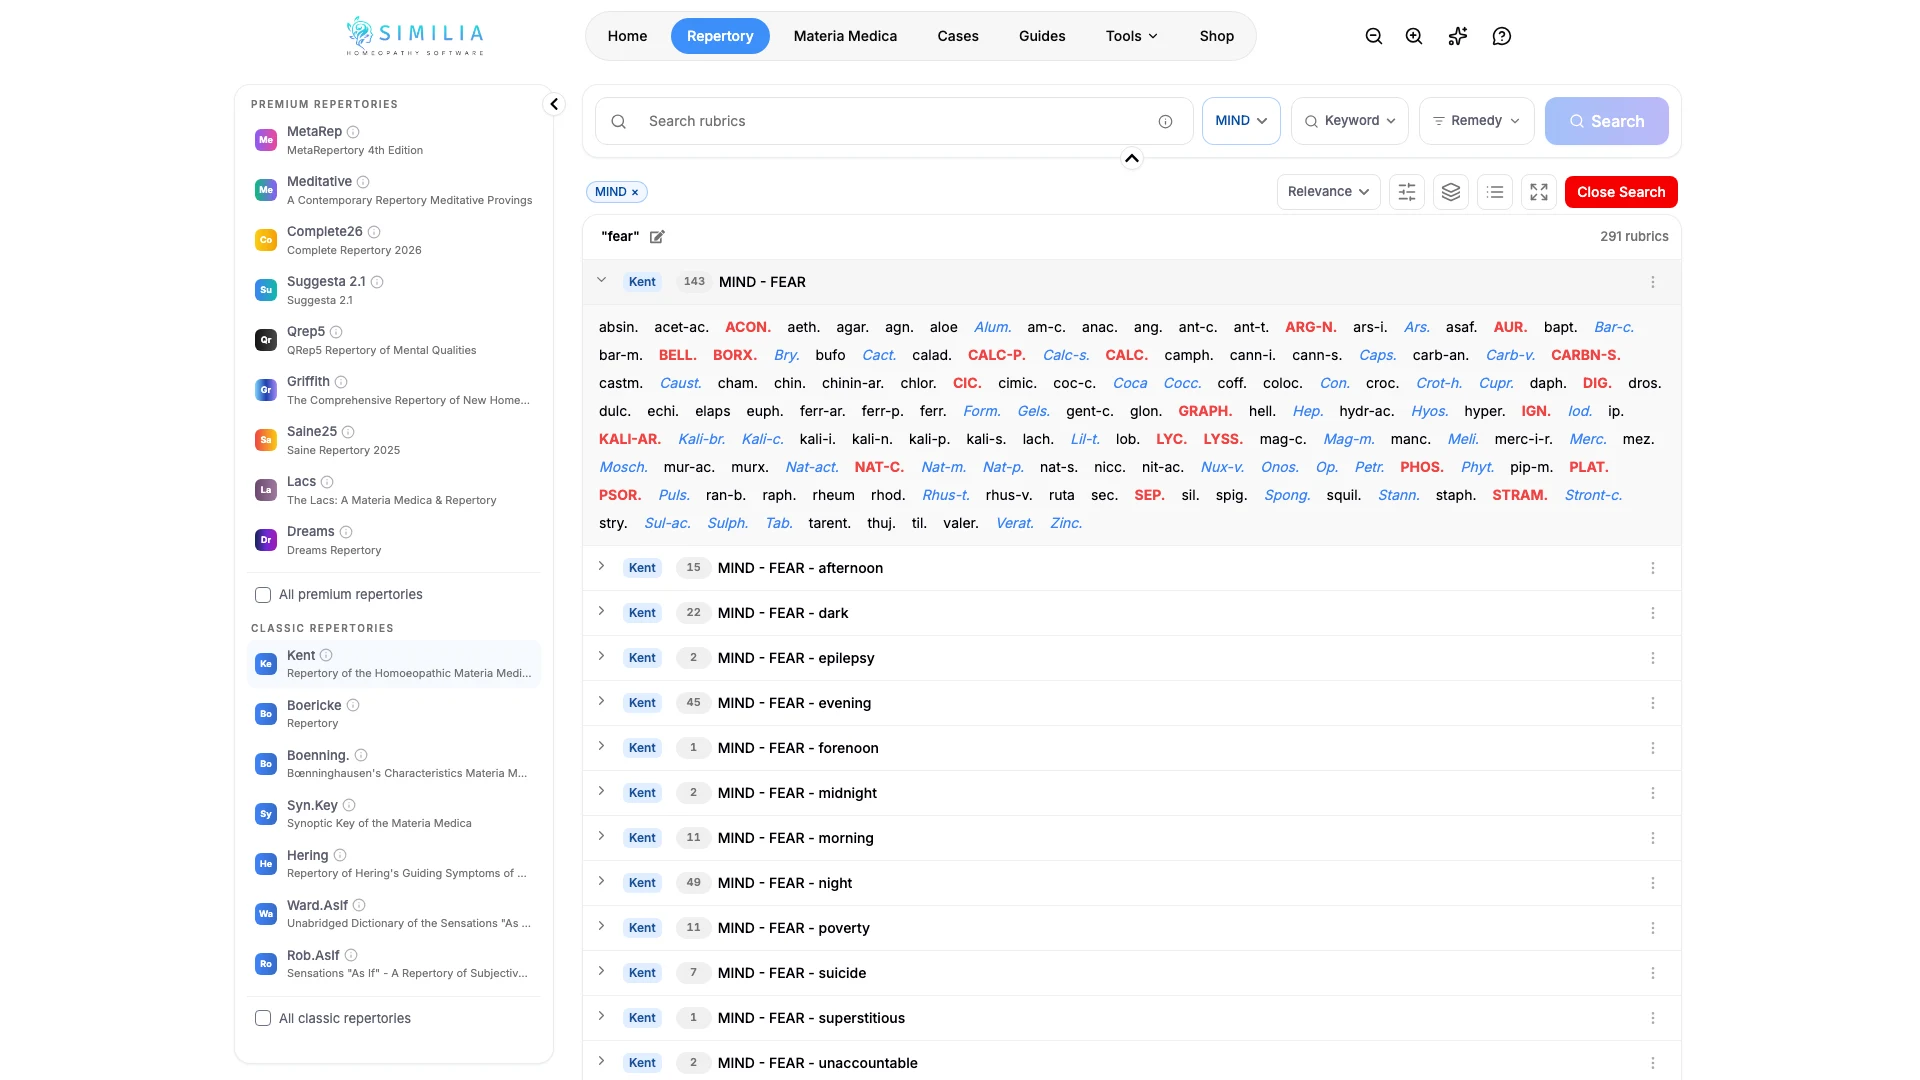This screenshot has height=1080, width=1920.
Task: Open the ARG-N. remedy link
Action: tap(1311, 328)
